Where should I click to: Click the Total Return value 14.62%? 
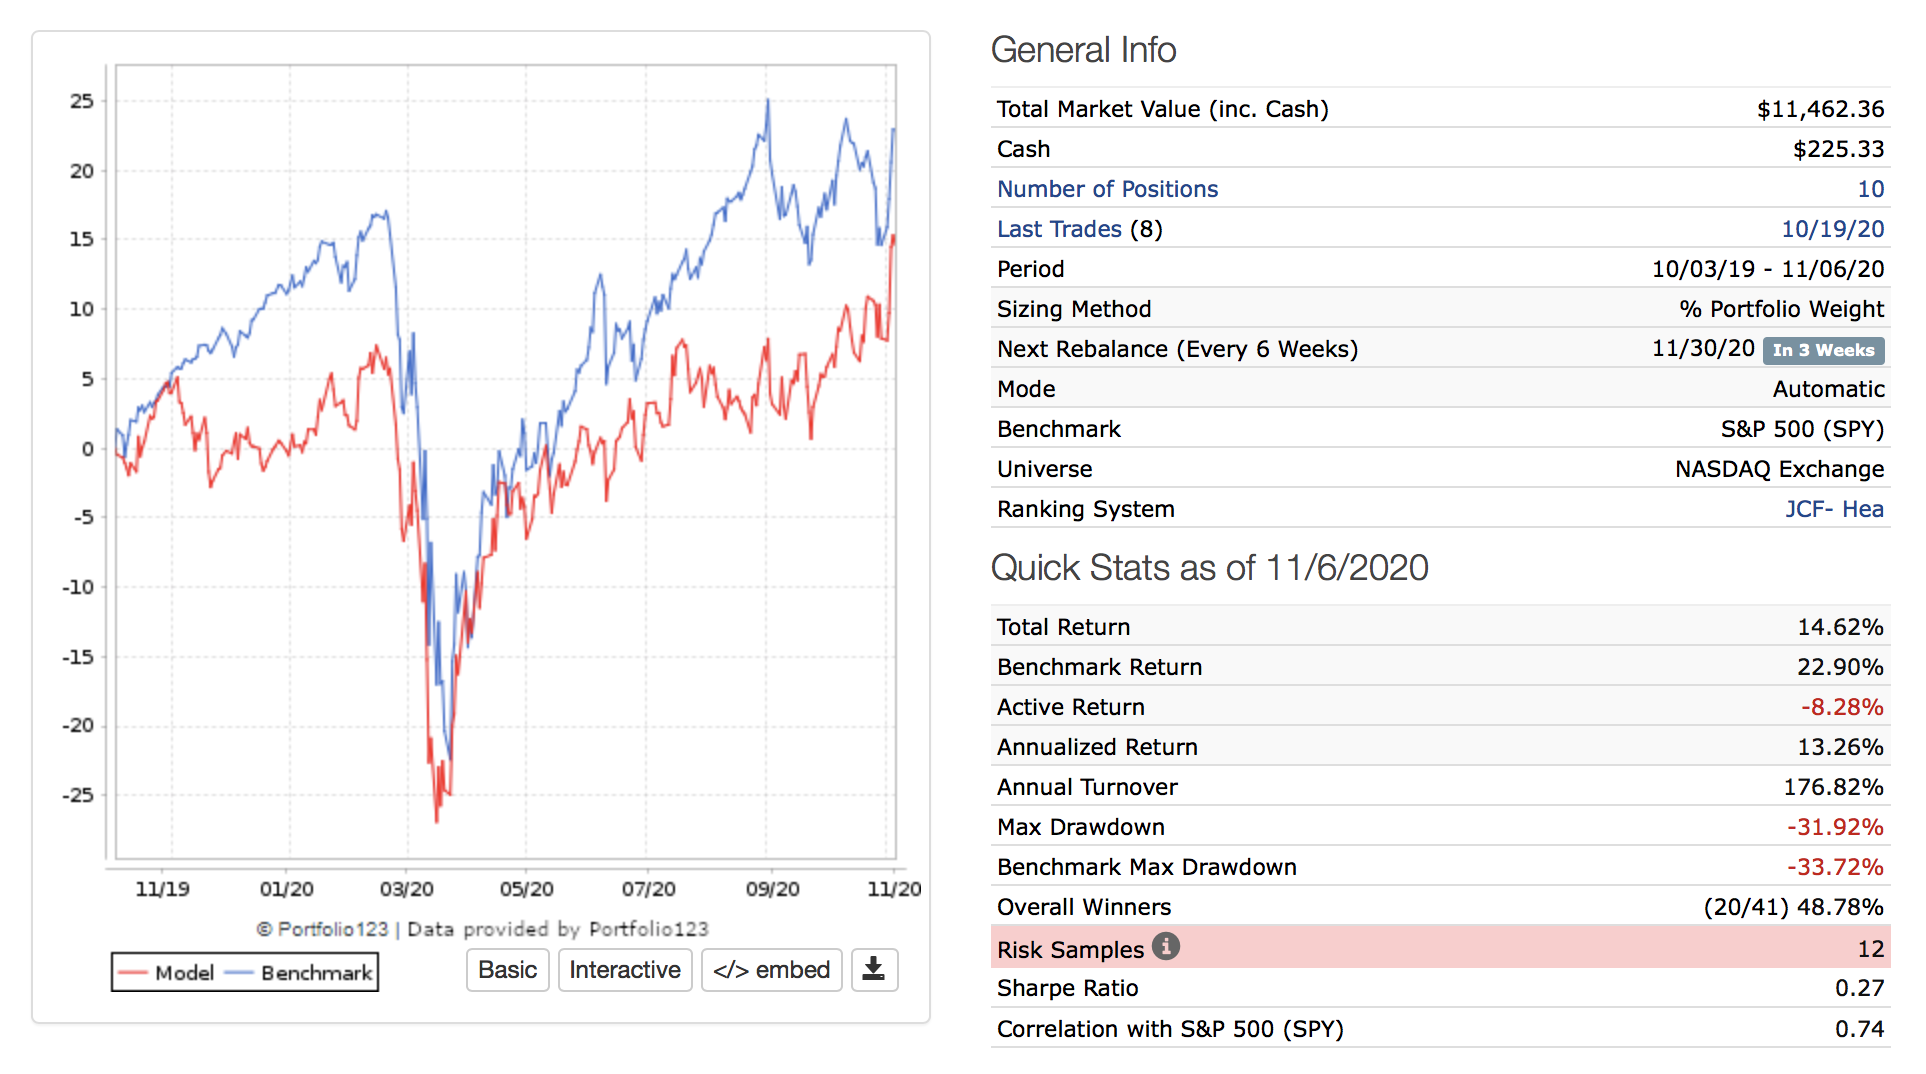coord(1840,627)
